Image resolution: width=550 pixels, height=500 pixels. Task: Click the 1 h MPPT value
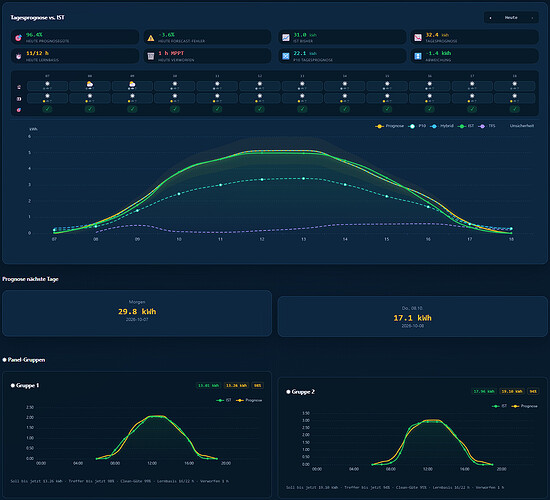point(171,53)
